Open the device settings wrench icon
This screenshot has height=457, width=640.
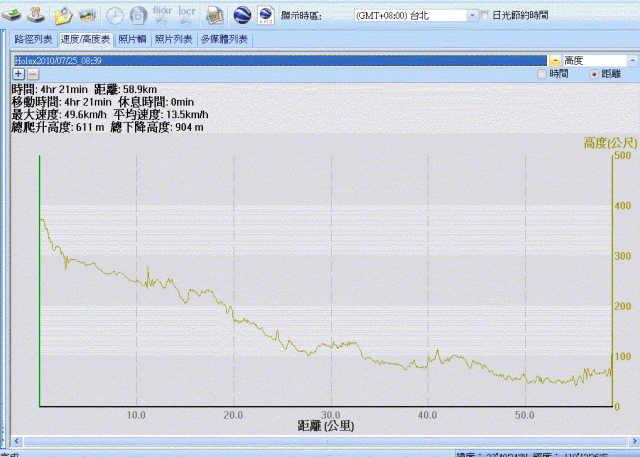click(36, 15)
